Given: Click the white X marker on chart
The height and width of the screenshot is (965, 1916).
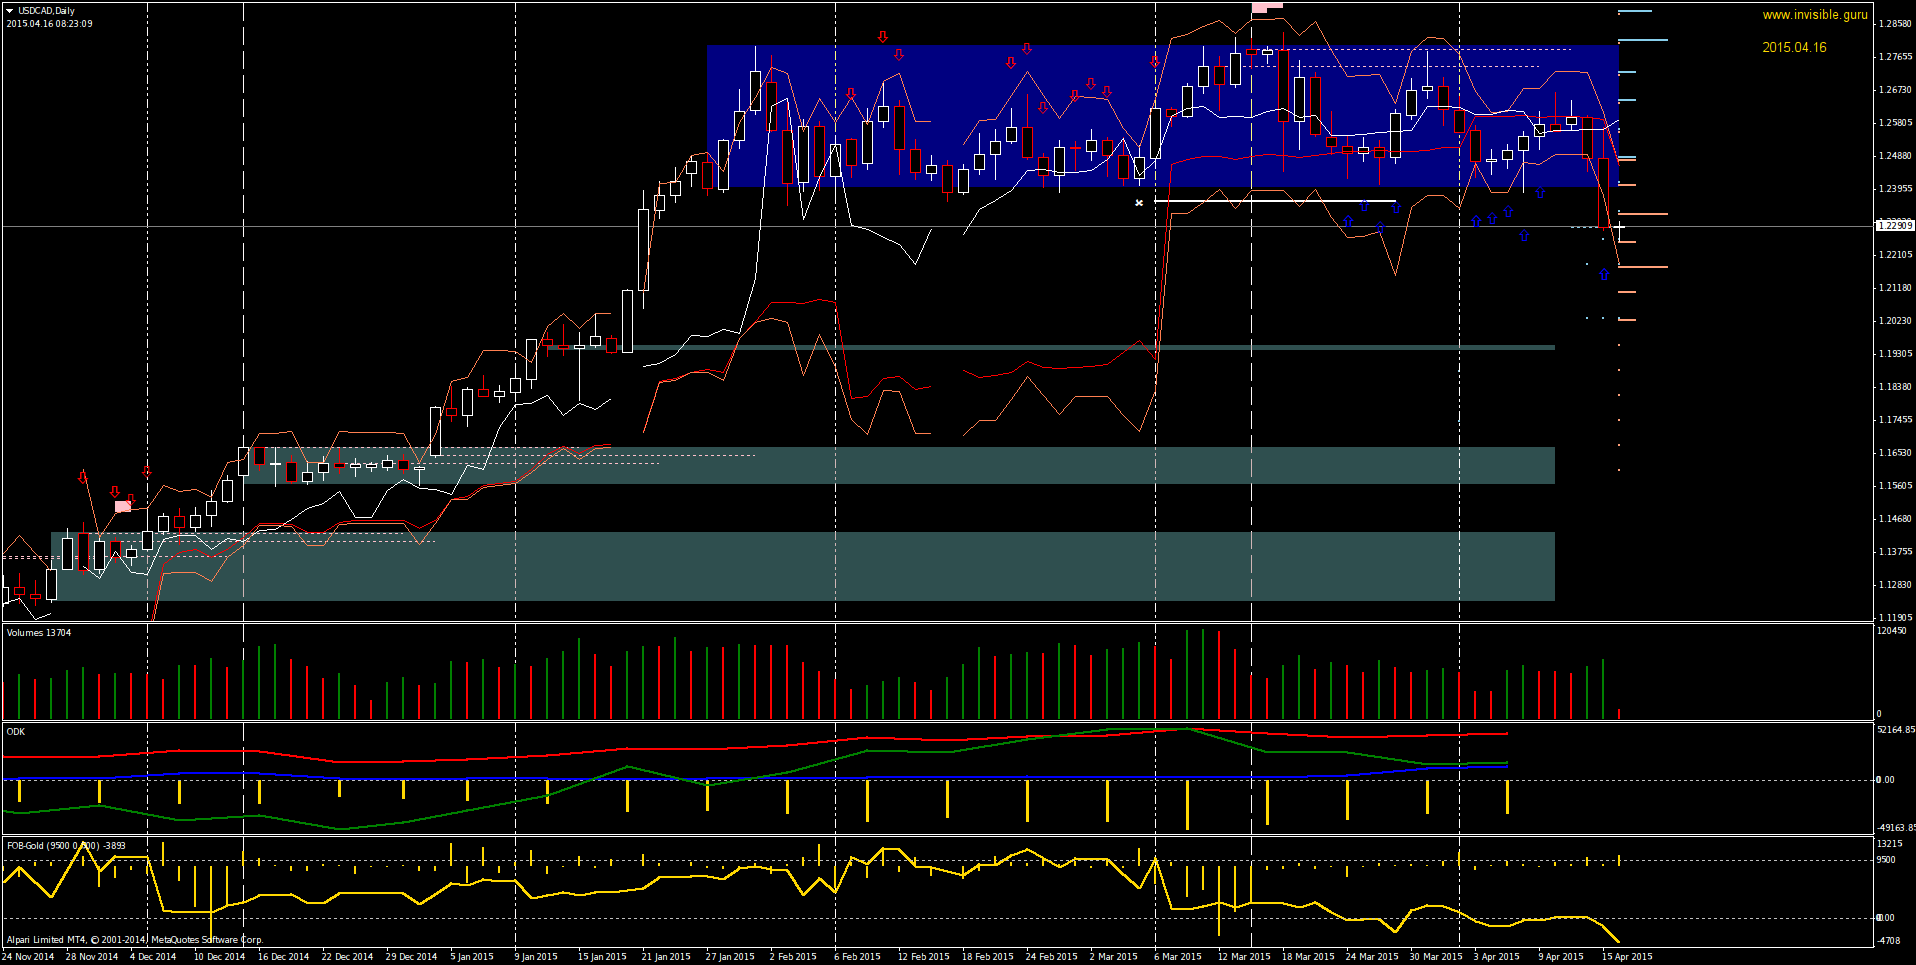Looking at the screenshot, I should (x=1139, y=203).
